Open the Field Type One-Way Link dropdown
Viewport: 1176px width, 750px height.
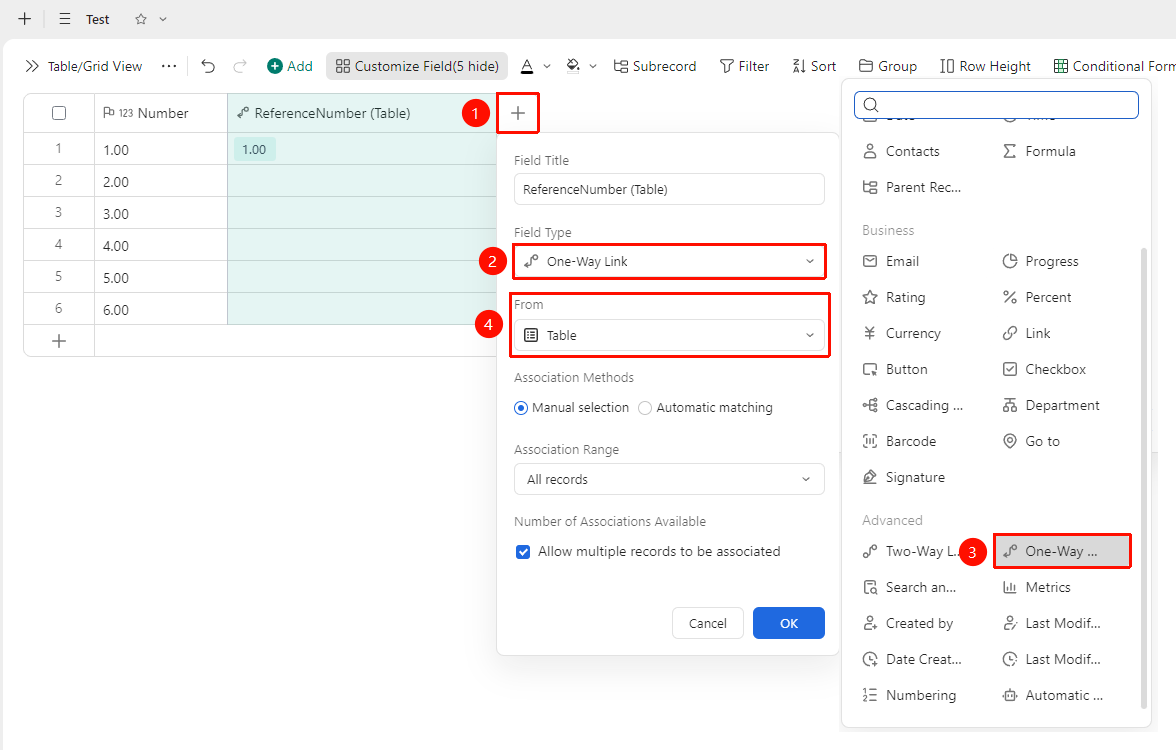point(669,261)
